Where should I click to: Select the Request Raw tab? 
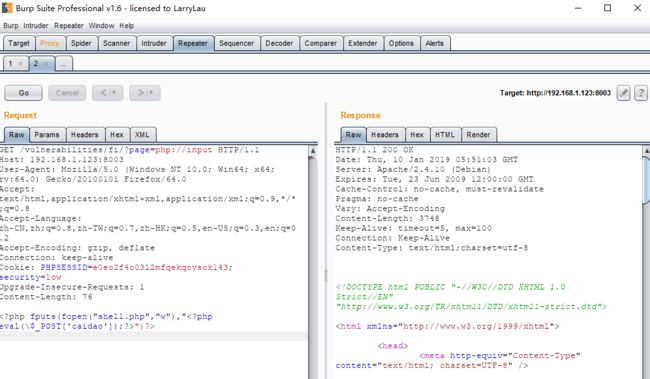[17, 135]
